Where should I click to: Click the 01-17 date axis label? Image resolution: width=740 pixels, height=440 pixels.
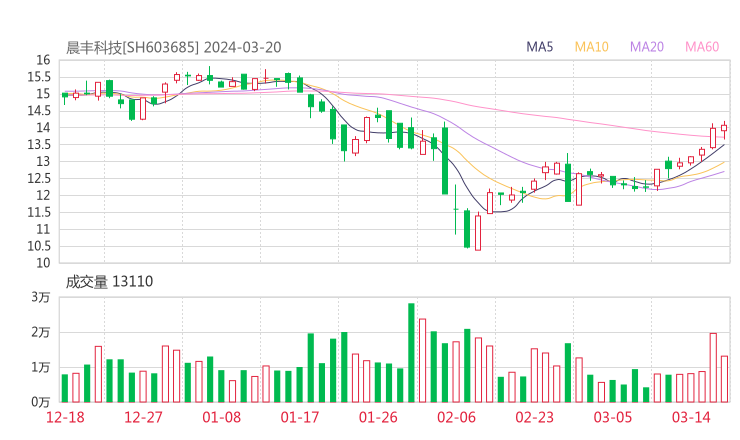(300, 417)
